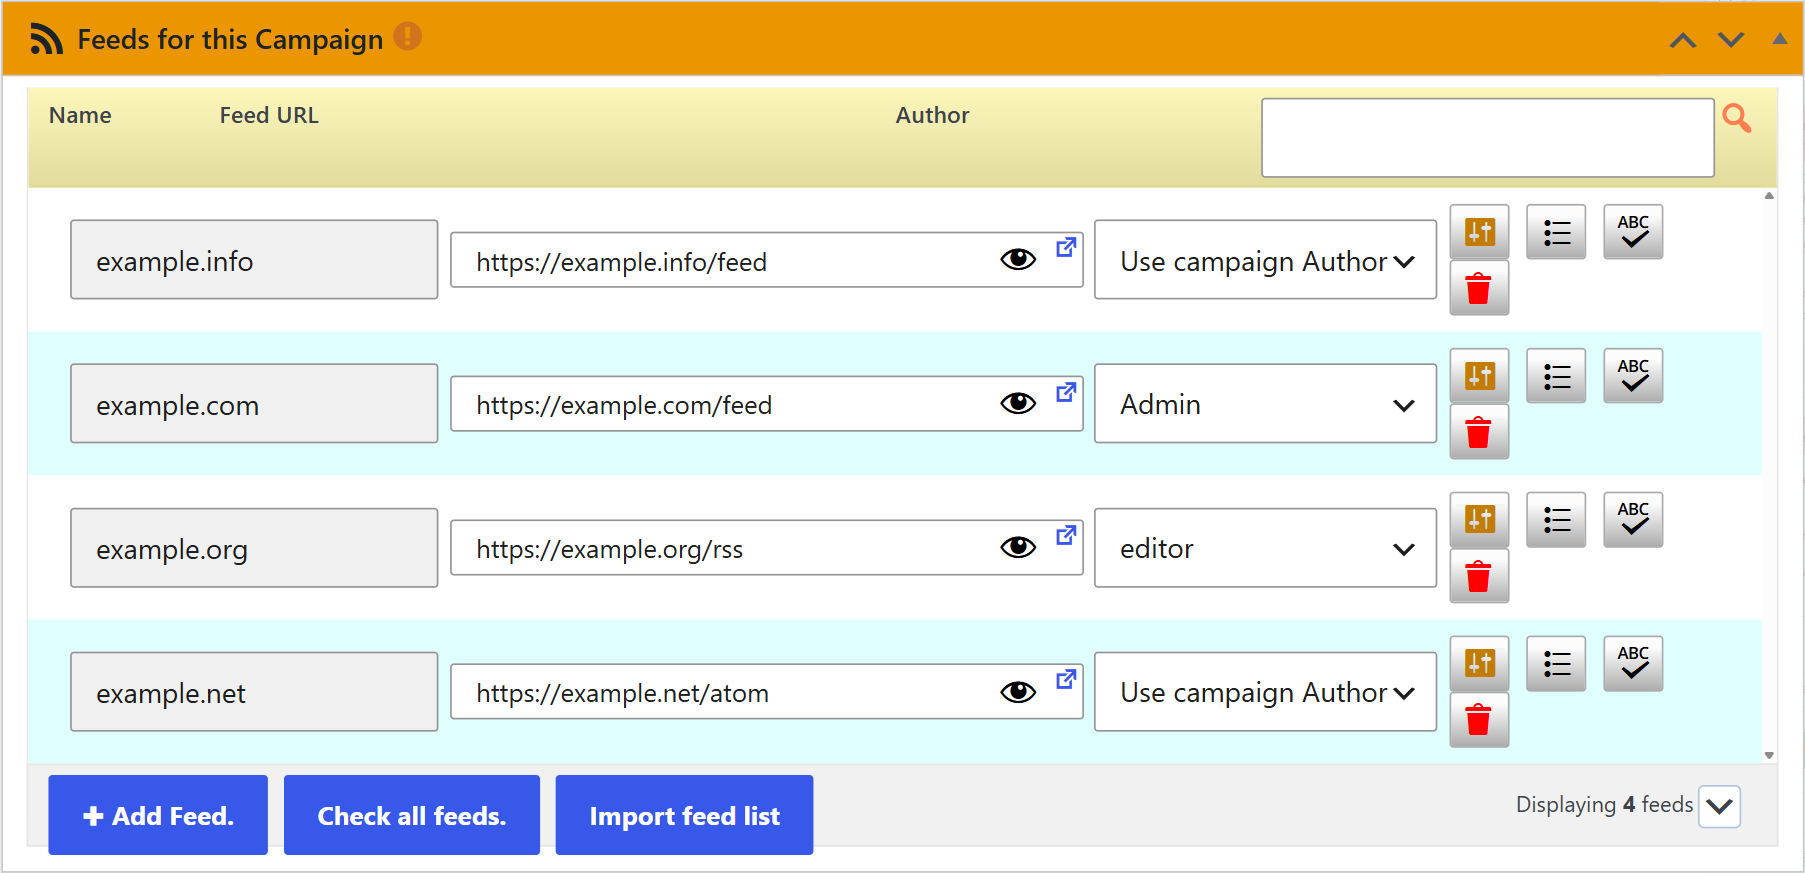Screen dimensions: 1805x873
Task: Delete the example.info feed with the trash icon
Action: [1479, 288]
